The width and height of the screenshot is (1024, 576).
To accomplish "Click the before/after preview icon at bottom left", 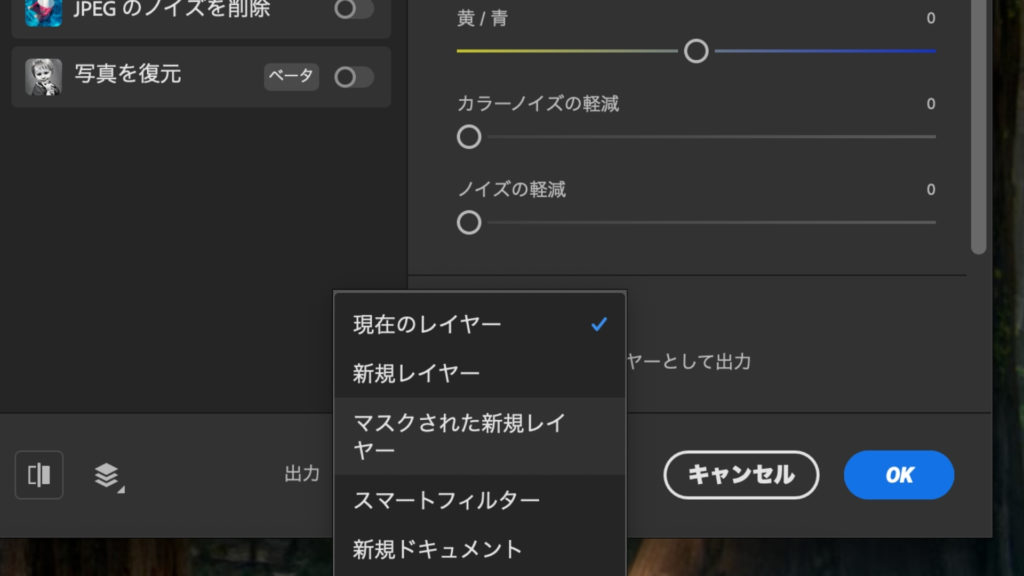I will [39, 475].
